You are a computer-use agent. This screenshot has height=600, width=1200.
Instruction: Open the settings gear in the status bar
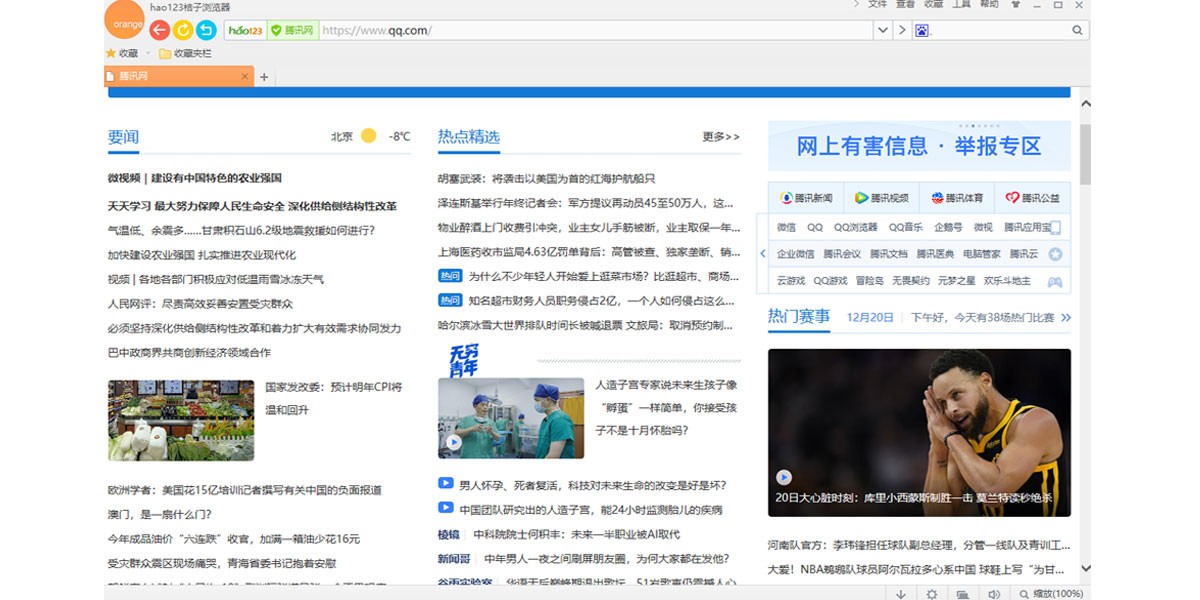(x=931, y=593)
